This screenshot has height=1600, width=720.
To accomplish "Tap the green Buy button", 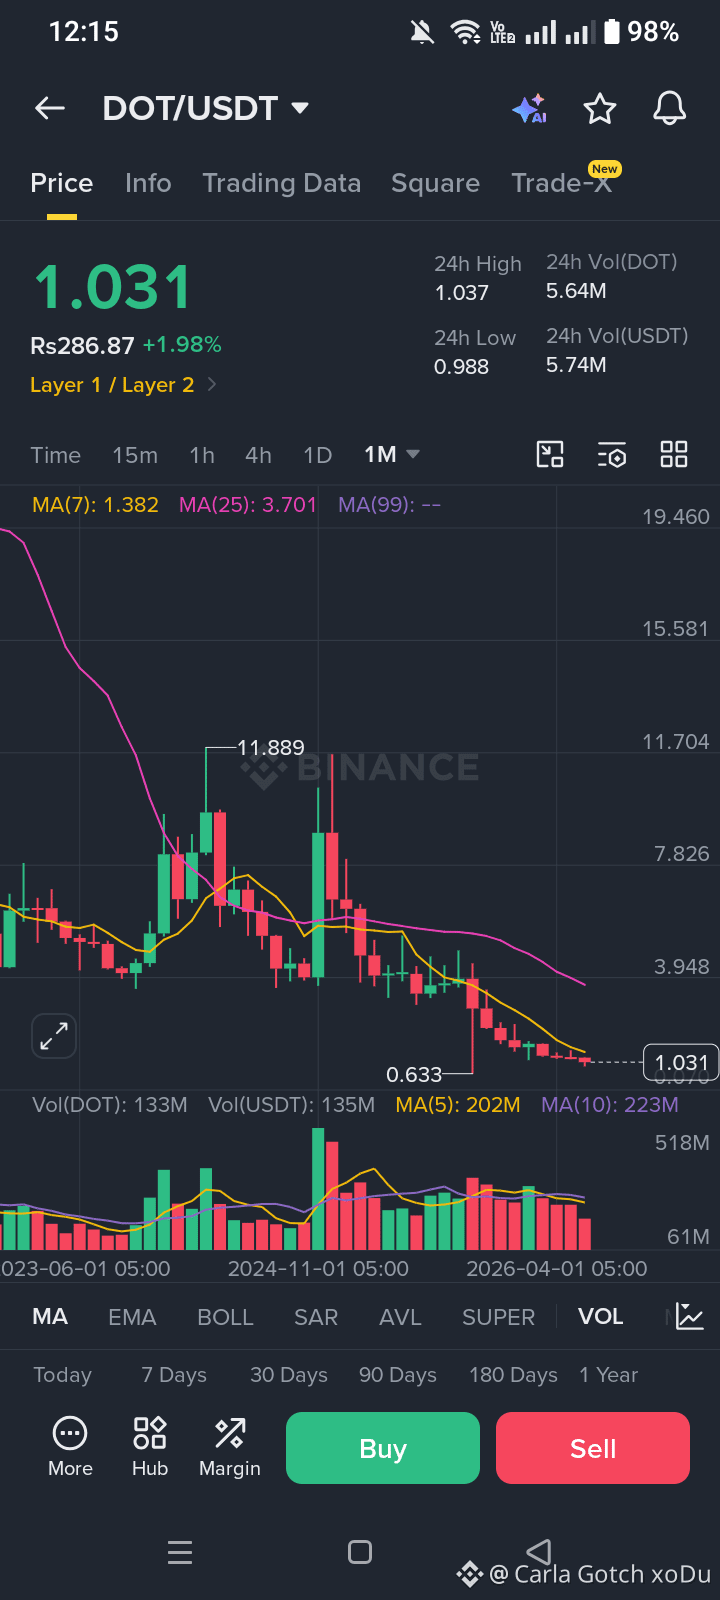I will click(383, 1448).
